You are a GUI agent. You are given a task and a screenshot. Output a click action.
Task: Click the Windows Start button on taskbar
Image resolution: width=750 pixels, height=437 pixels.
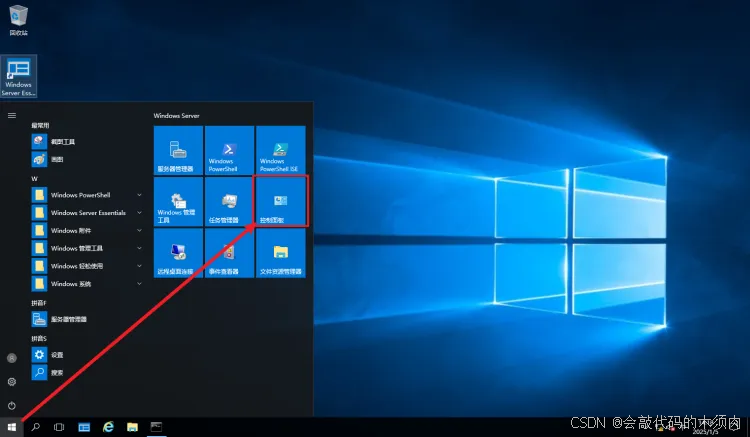coord(11,427)
